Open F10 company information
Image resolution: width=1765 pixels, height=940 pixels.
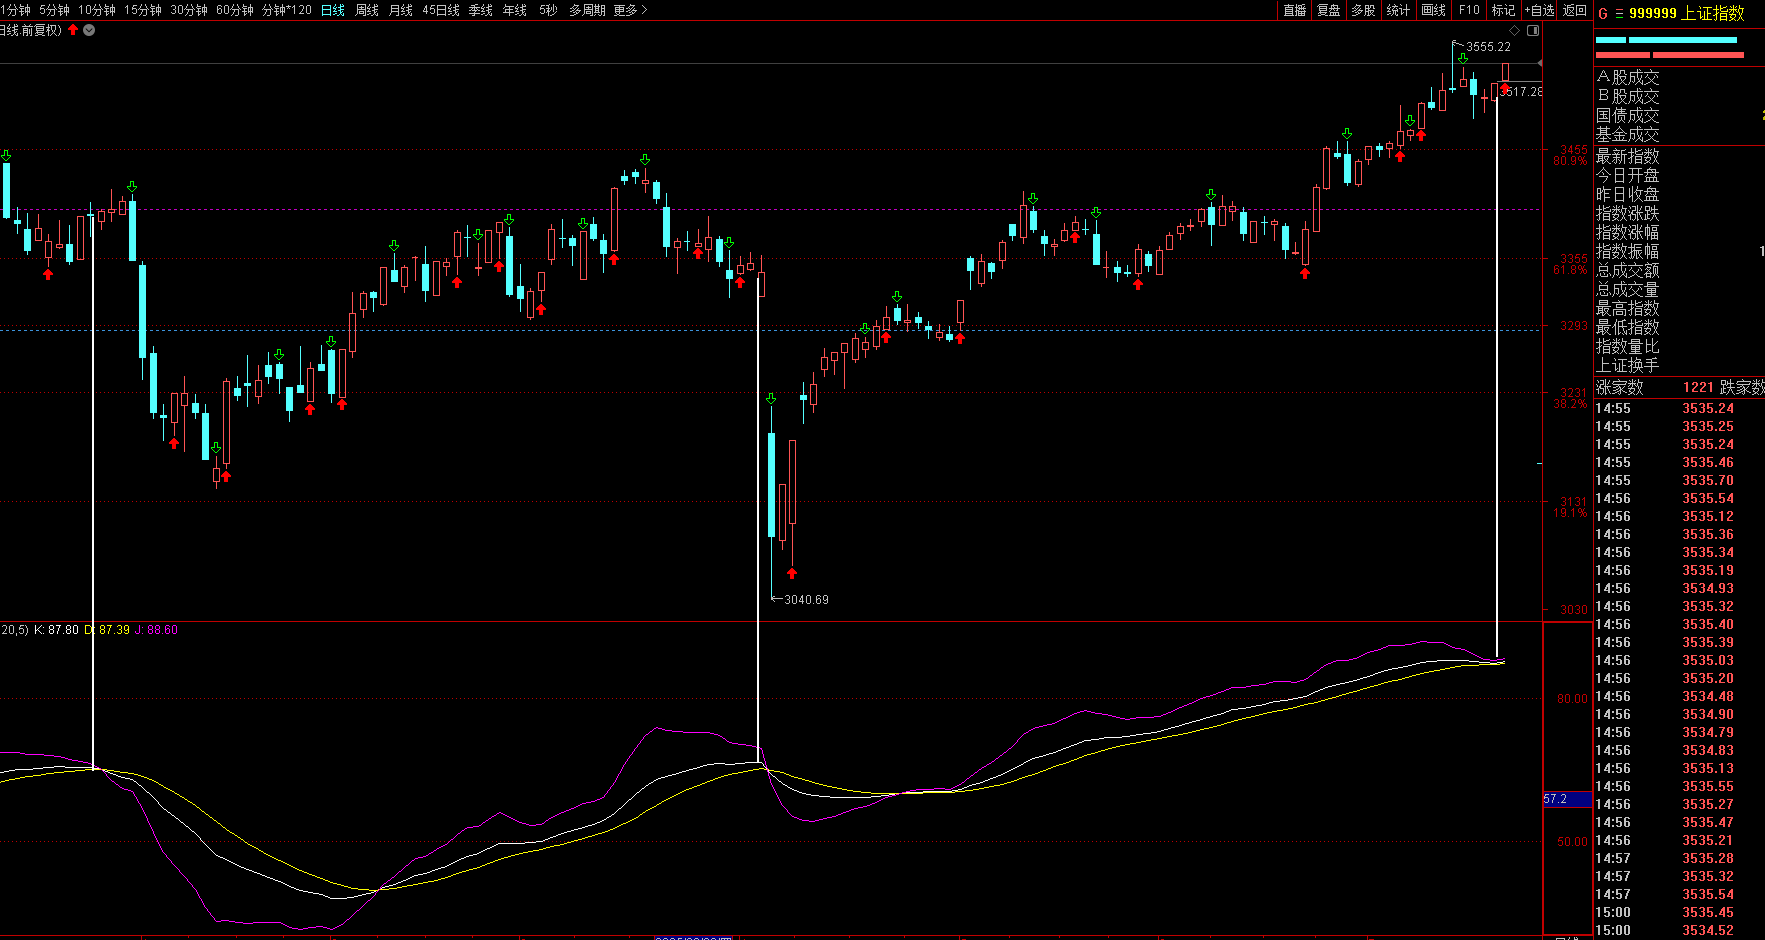[x=1469, y=10]
